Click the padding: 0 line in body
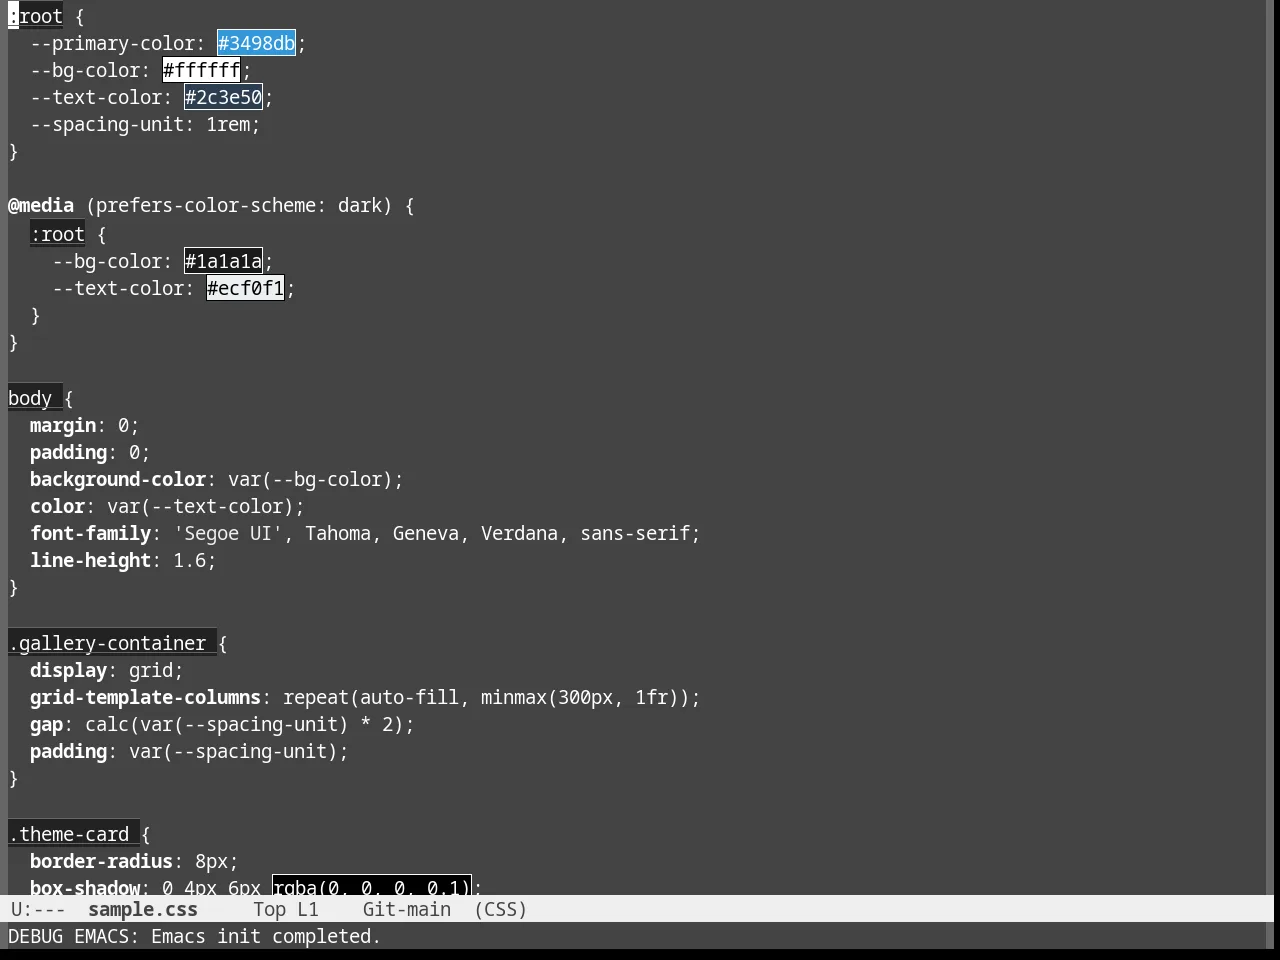Screen dimensions: 1280x960 90,452
